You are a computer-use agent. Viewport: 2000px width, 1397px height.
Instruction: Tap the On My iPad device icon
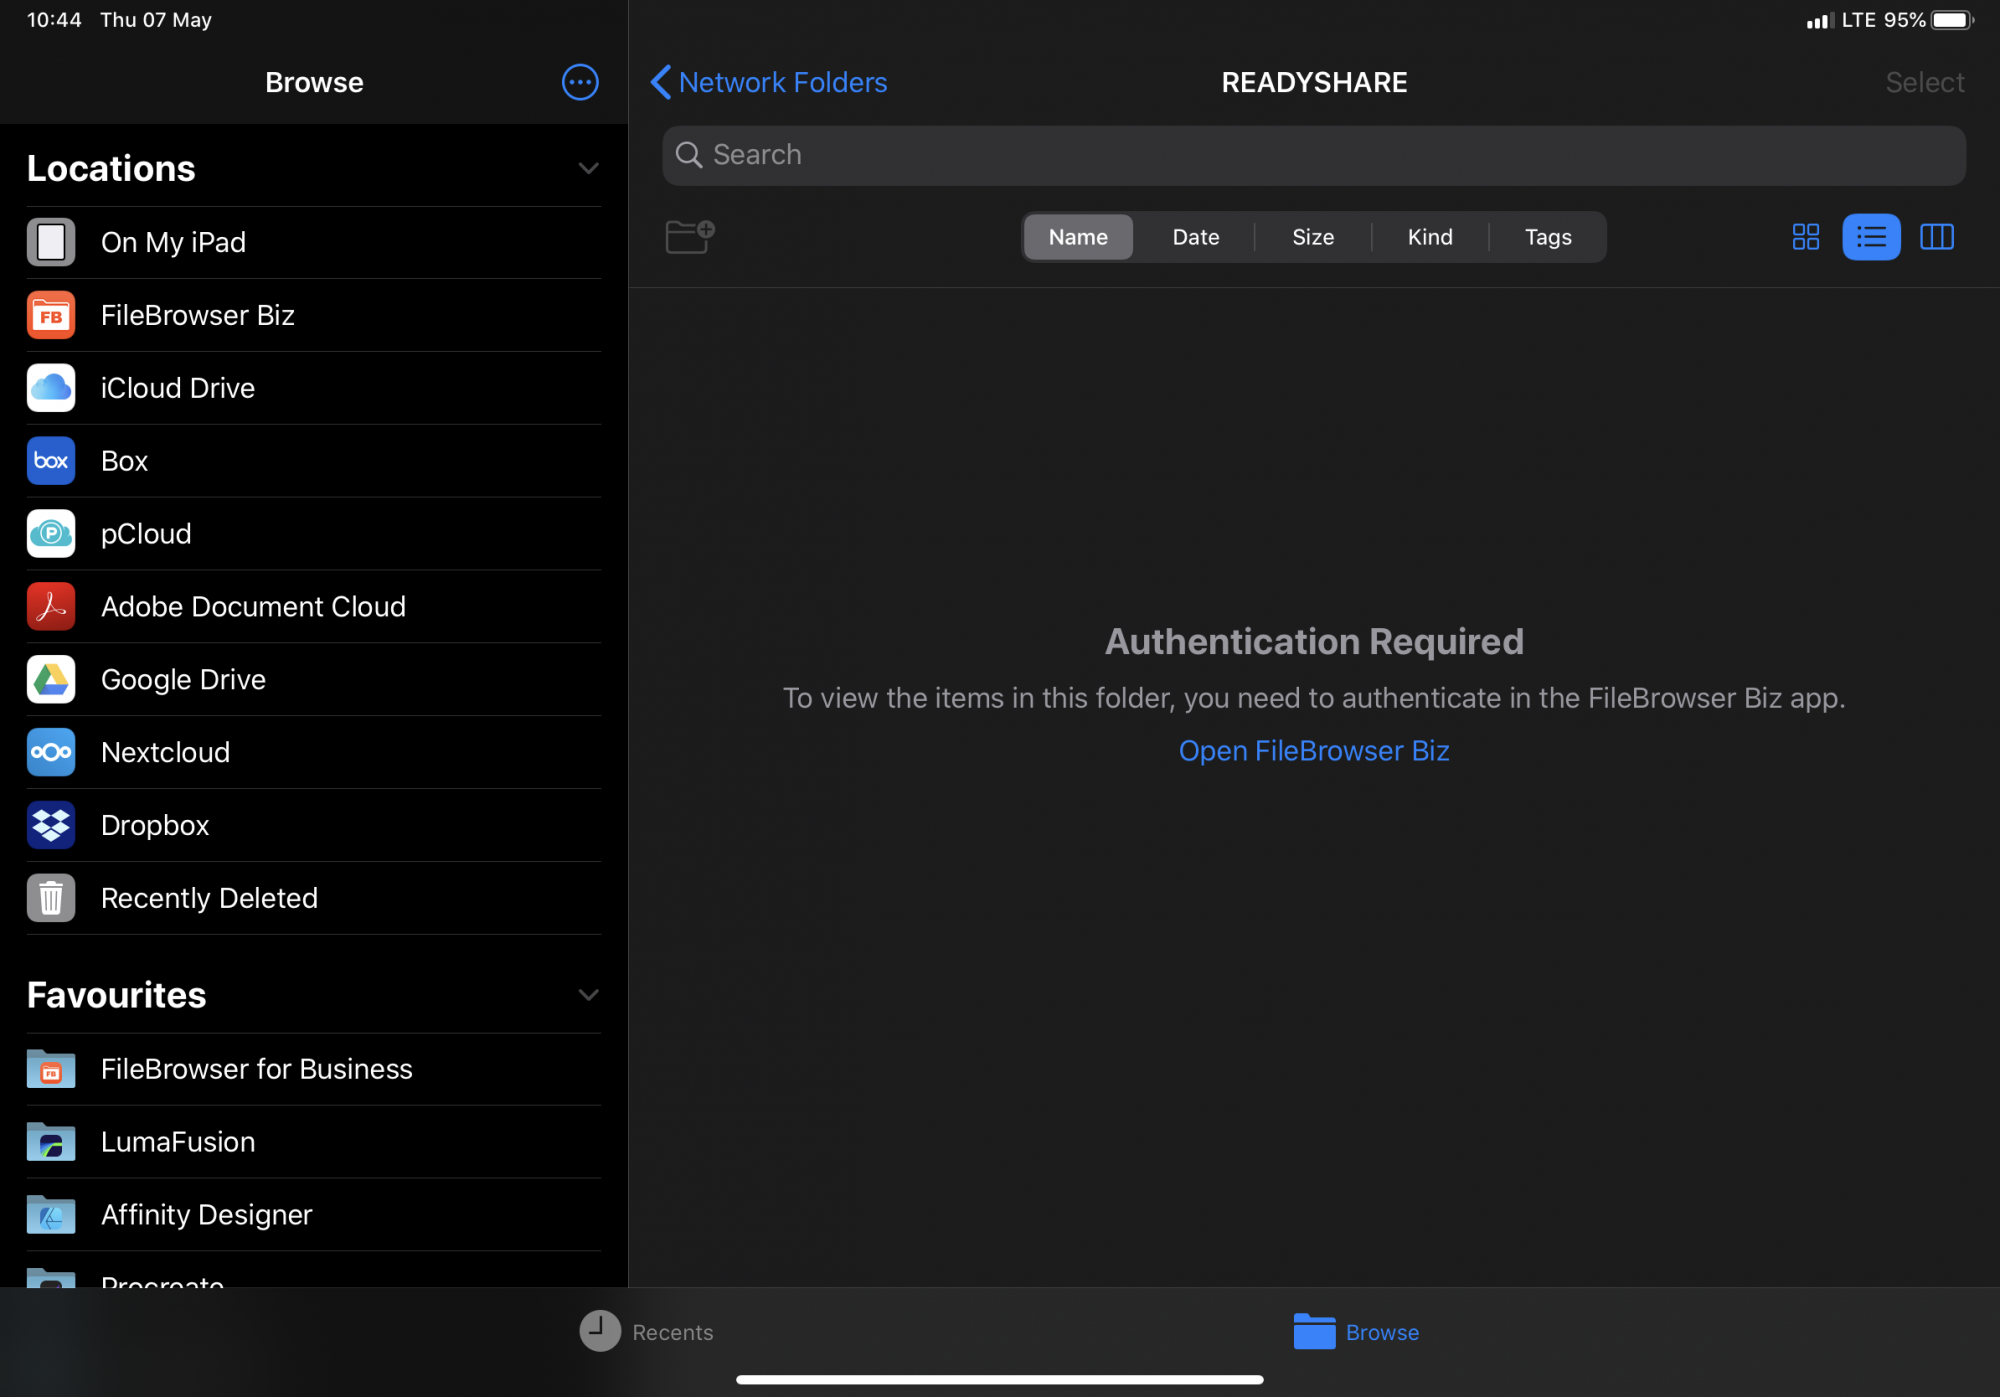(51, 242)
